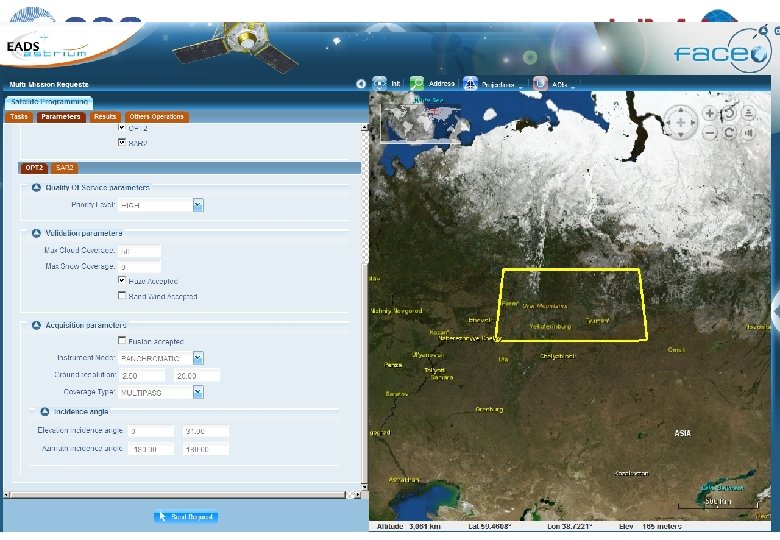
Task: Switch to the Tasks tab
Action: click(19, 117)
